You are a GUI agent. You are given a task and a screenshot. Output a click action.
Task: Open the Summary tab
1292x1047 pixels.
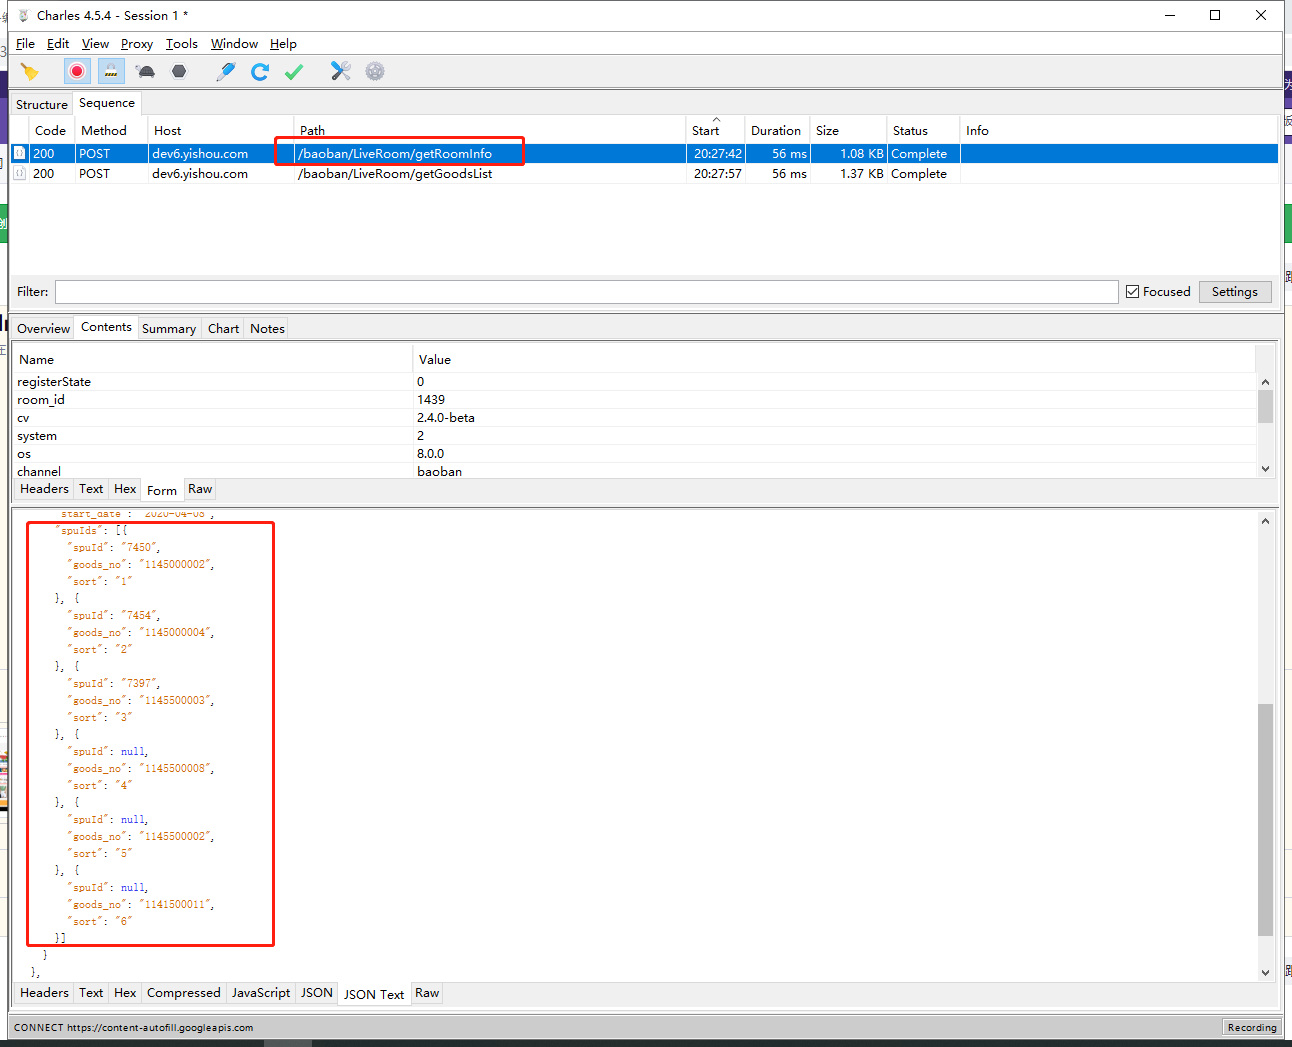tap(169, 328)
